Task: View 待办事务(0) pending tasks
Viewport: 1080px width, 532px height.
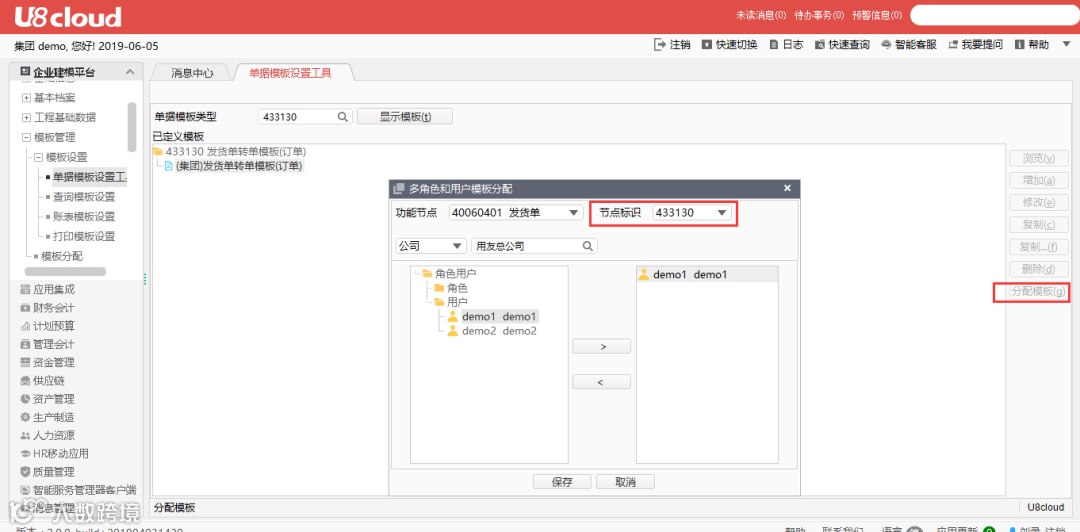Action: click(819, 15)
